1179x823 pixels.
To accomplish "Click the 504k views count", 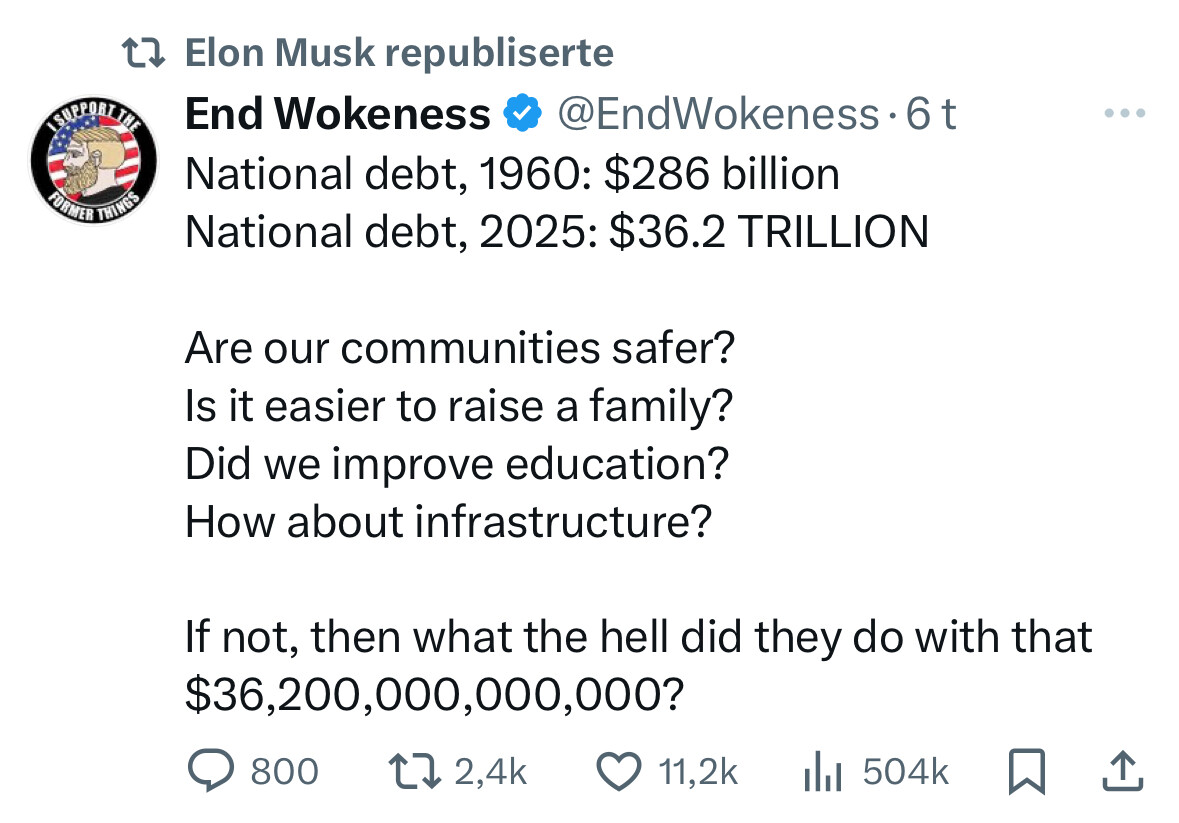I will [906, 772].
